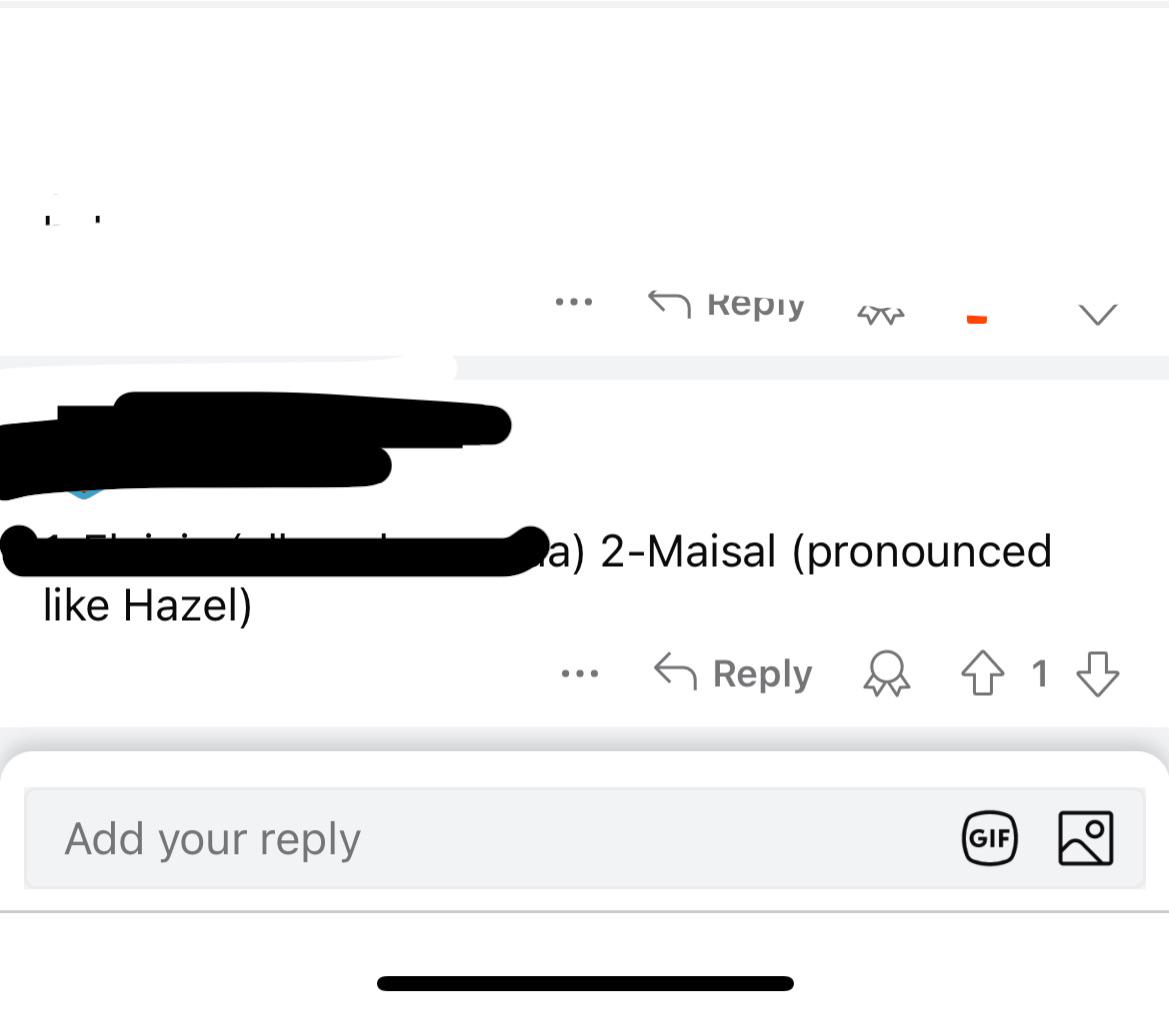Give an award to the Maisal comment
1169x1015 pixels.
pos(884,674)
